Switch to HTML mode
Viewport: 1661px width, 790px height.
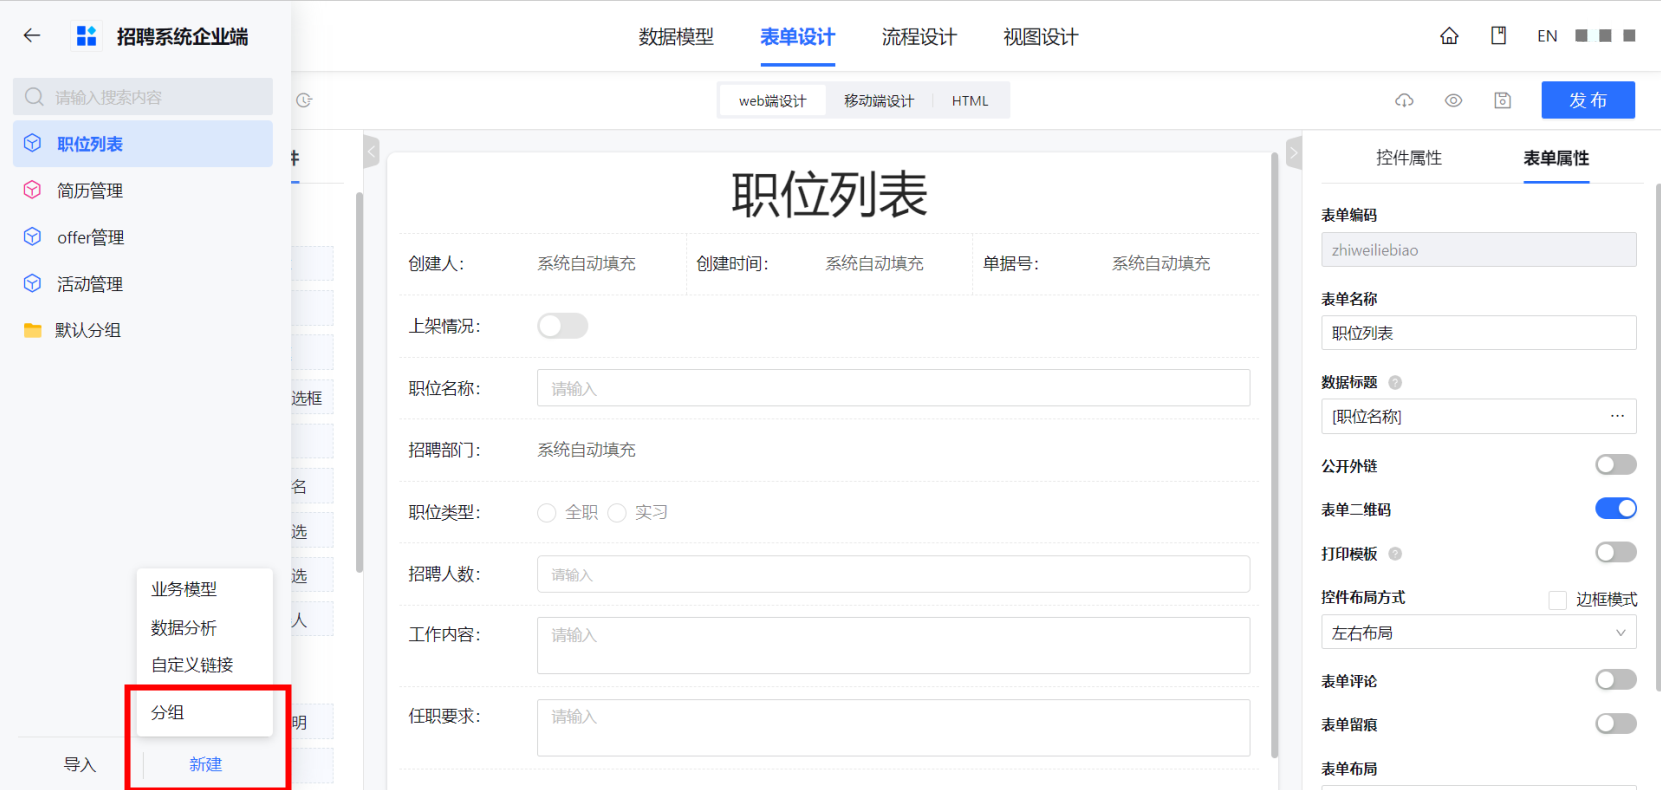(970, 101)
